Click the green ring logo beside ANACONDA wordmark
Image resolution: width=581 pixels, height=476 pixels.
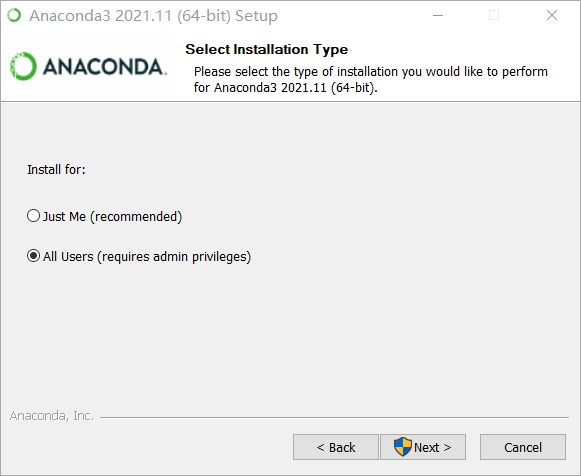click(23, 66)
